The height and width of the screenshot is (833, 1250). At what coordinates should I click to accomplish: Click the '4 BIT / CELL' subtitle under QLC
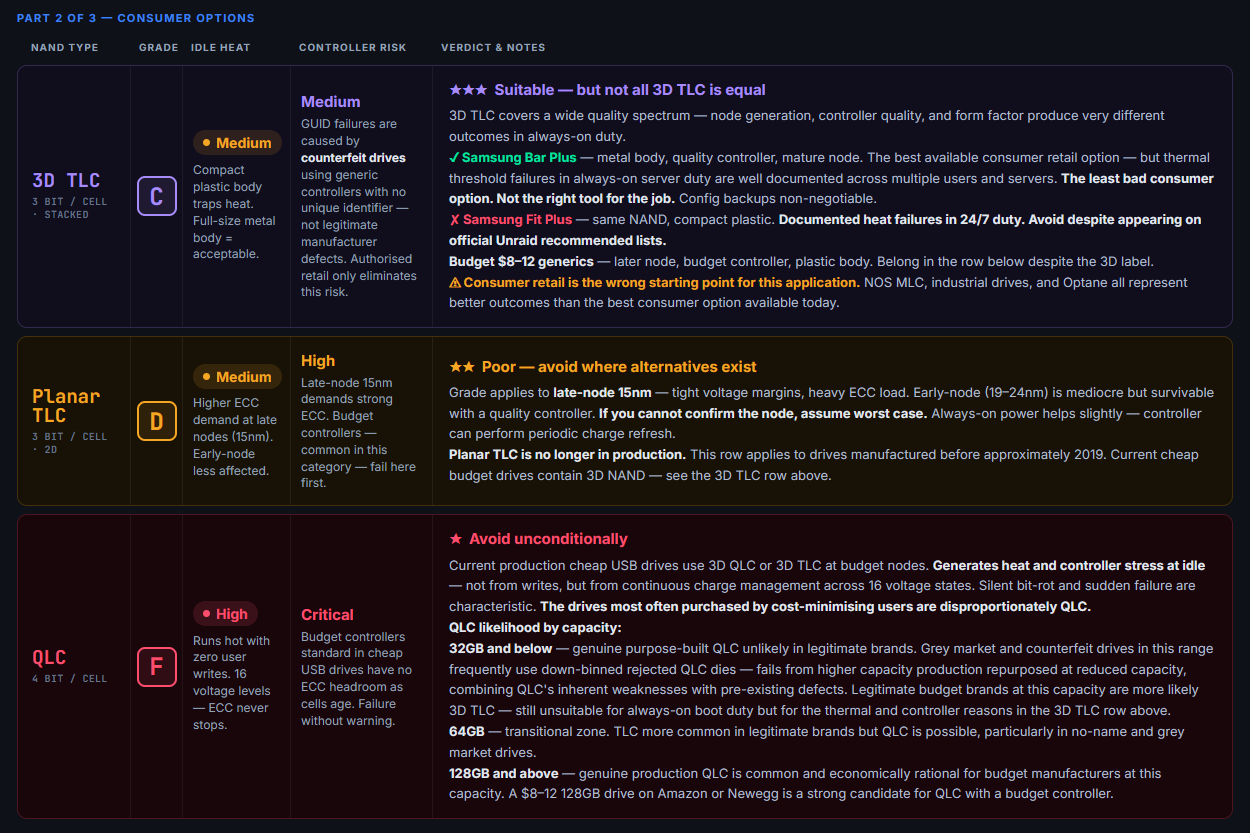(69, 679)
